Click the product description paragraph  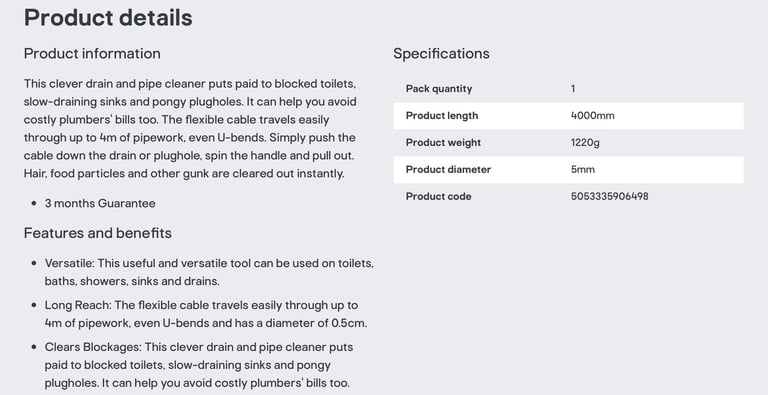click(x=190, y=128)
